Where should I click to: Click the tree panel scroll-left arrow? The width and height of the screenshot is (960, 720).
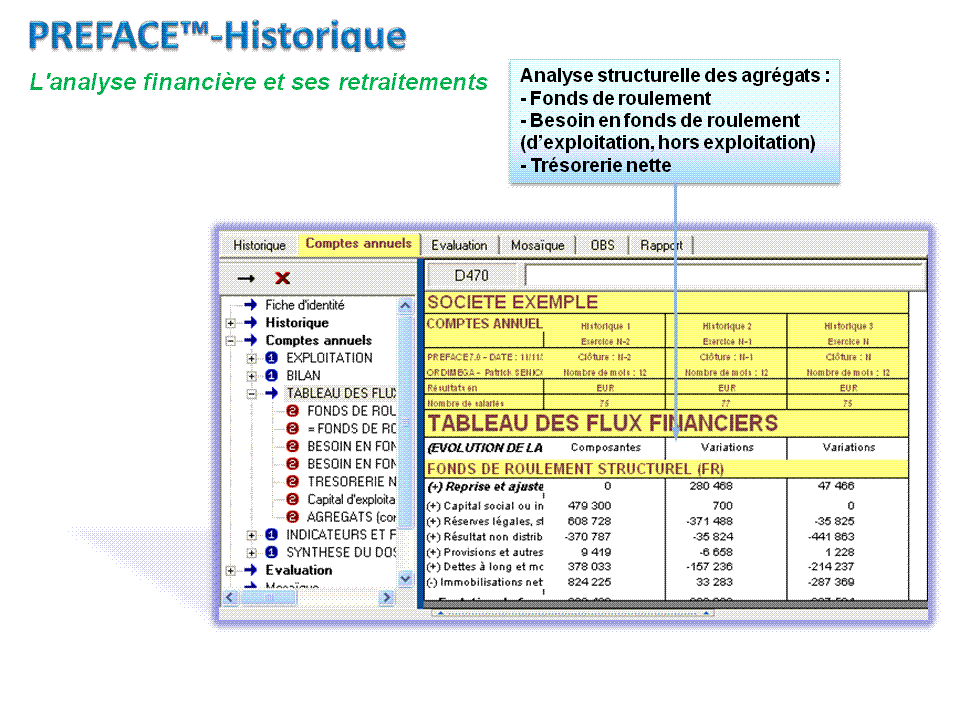tap(230, 598)
